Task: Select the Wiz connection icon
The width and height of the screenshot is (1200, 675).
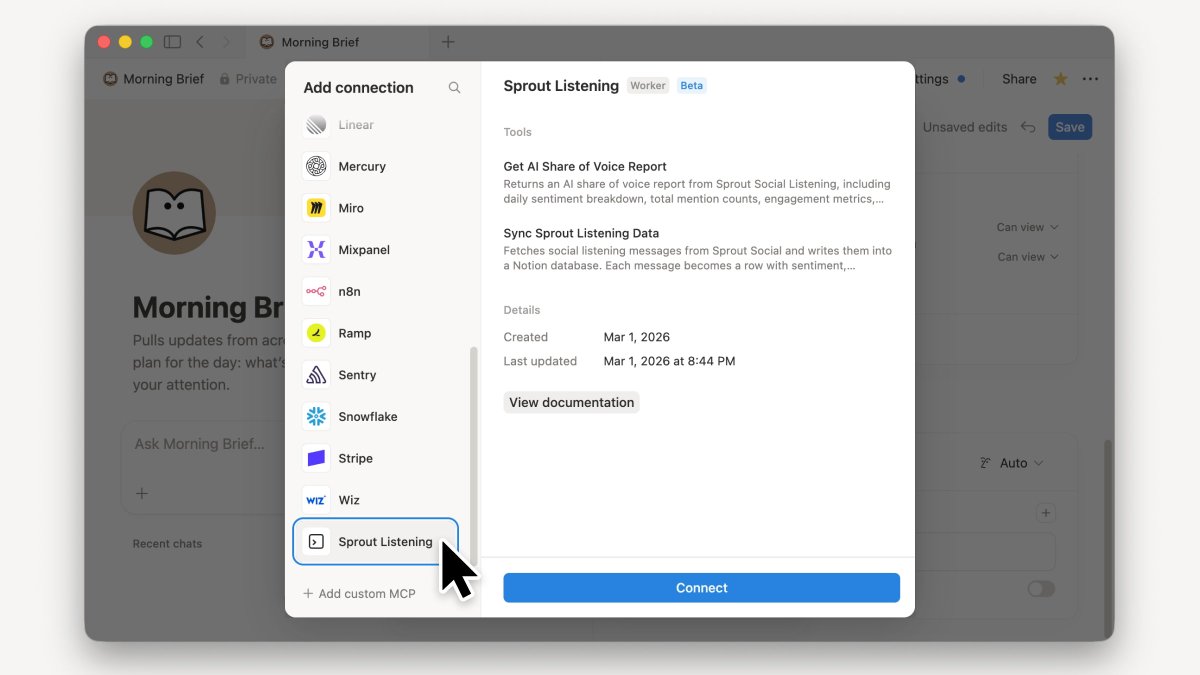Action: pyautogui.click(x=316, y=500)
